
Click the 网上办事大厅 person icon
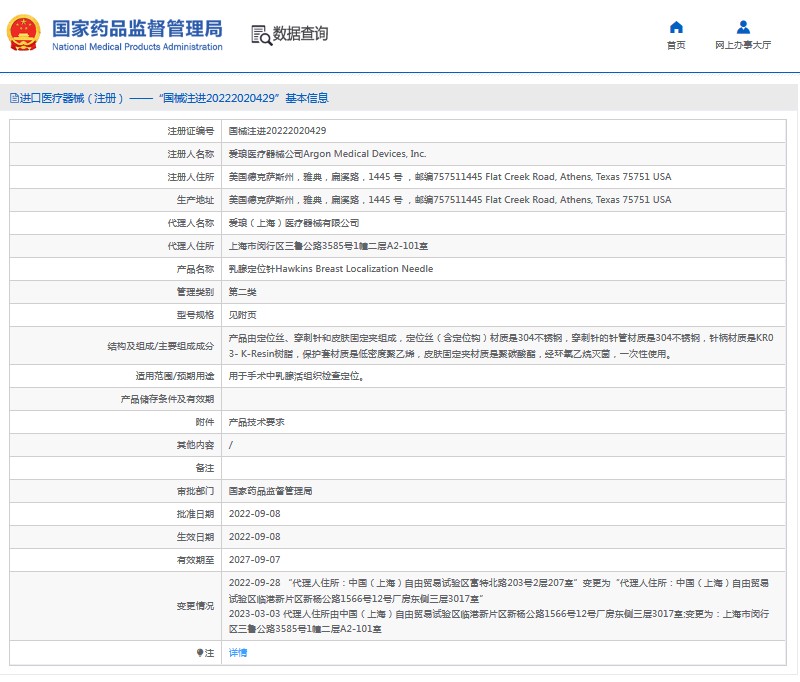click(743, 27)
